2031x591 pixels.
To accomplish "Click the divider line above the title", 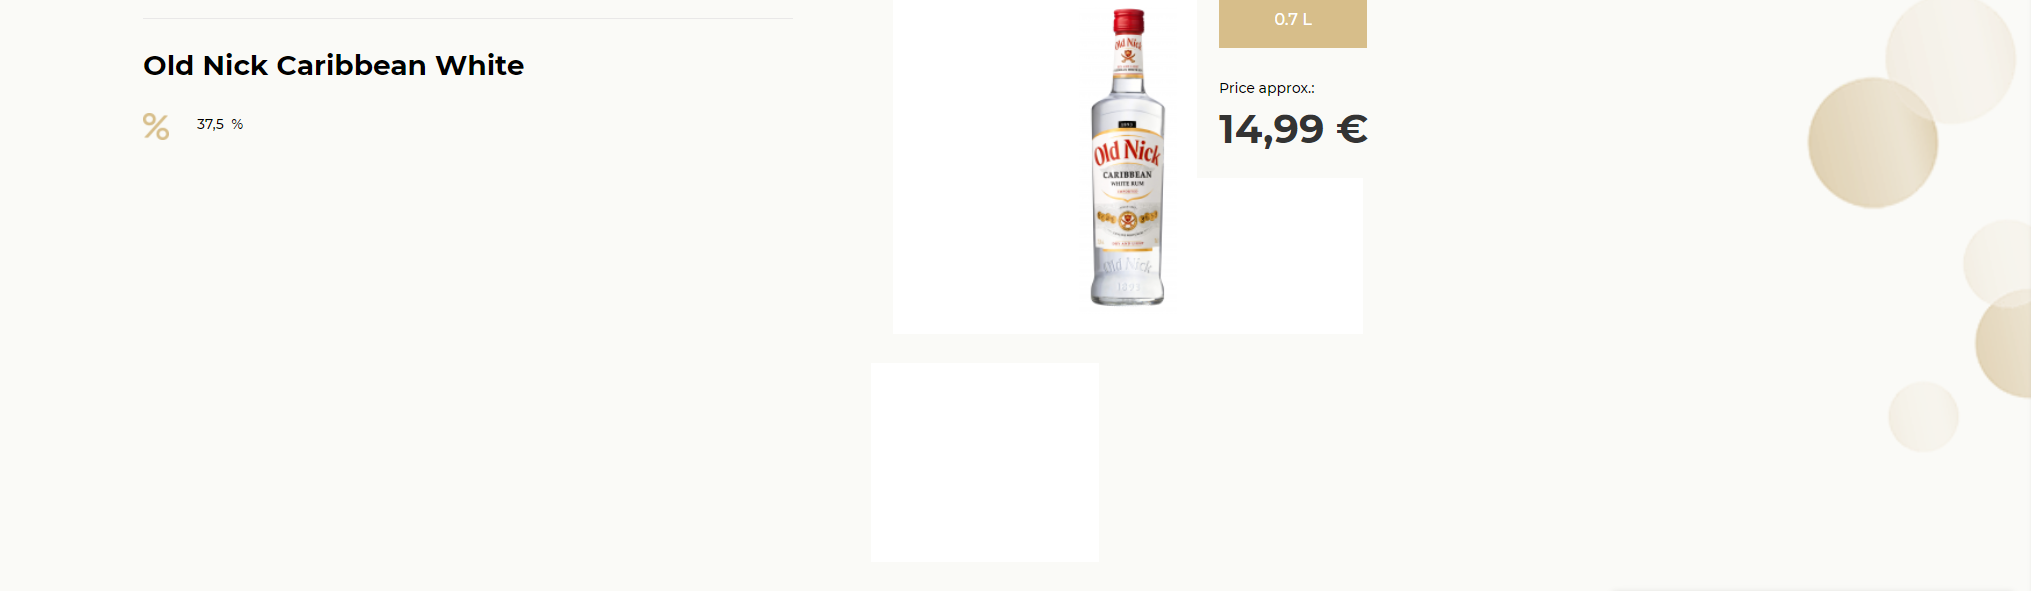I will pos(468,18).
